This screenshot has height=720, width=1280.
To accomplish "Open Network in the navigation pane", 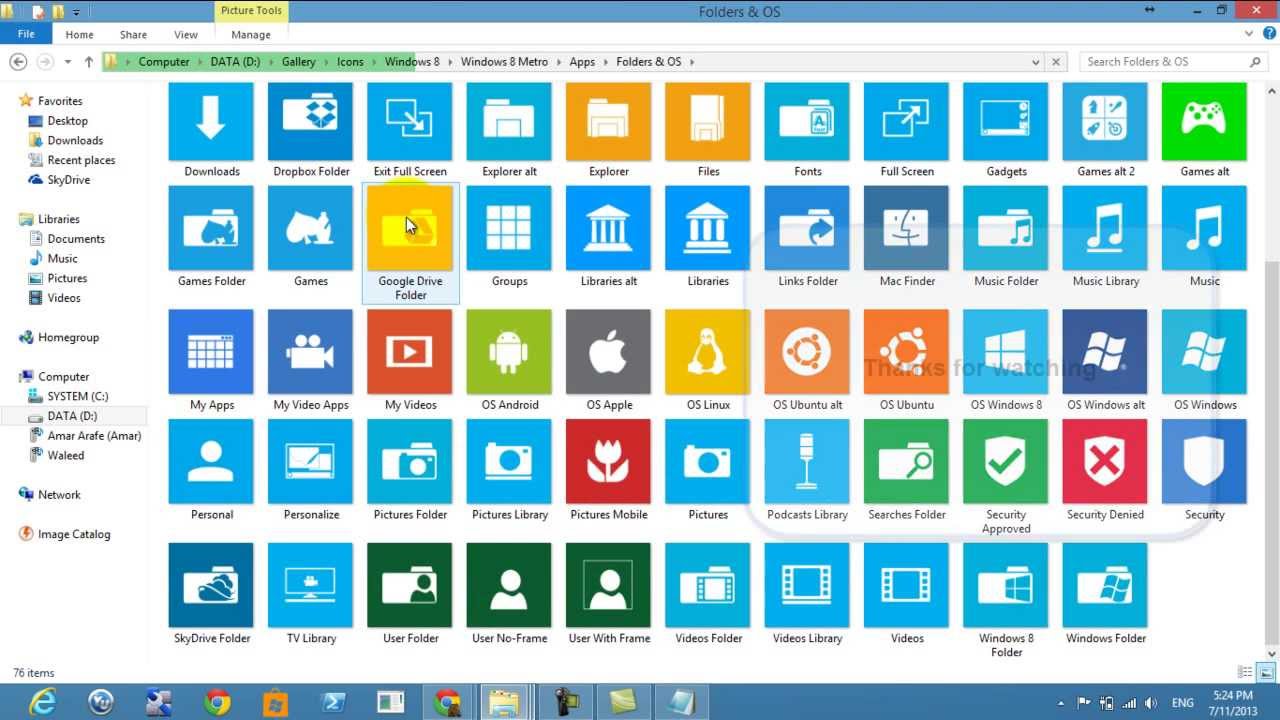I will click(60, 494).
